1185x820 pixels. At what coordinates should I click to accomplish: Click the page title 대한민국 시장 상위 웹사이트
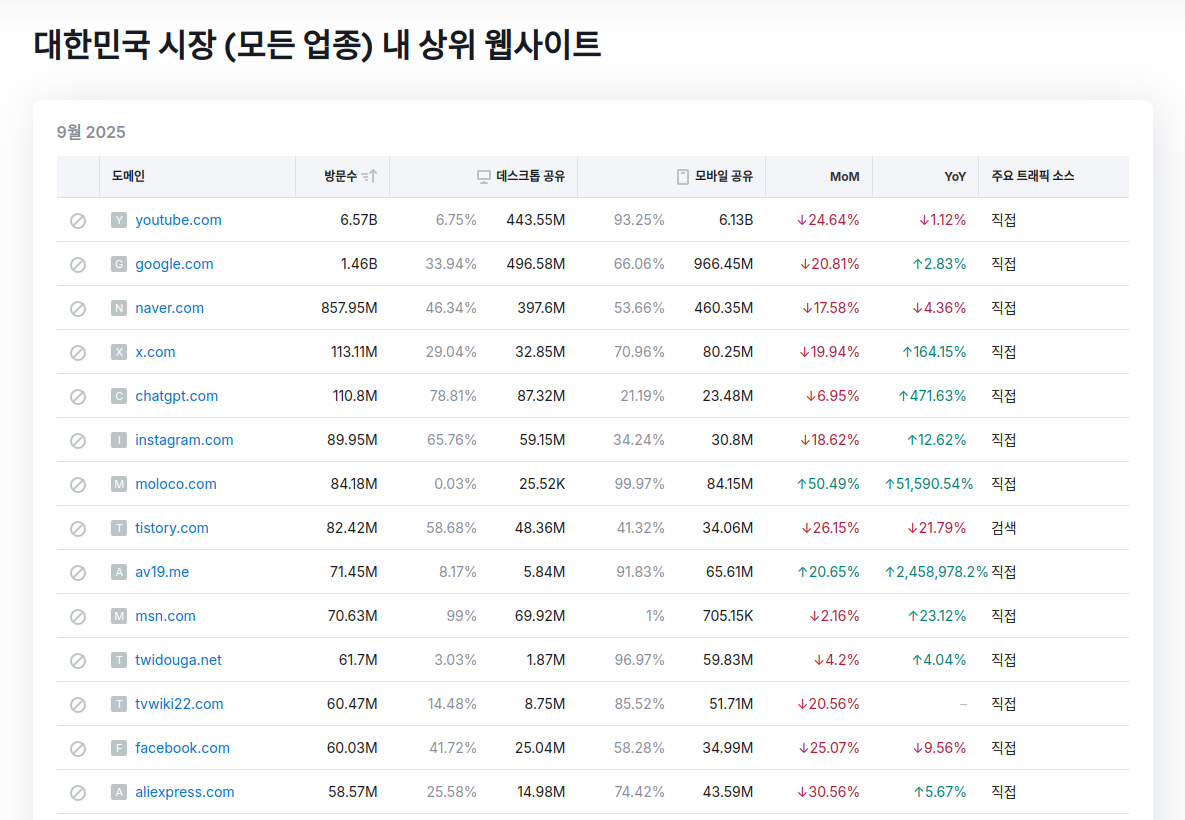317,45
